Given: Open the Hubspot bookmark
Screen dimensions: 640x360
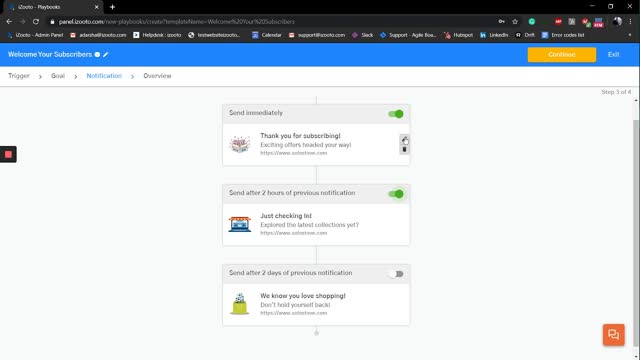Looking at the screenshot, I should coord(458,35).
